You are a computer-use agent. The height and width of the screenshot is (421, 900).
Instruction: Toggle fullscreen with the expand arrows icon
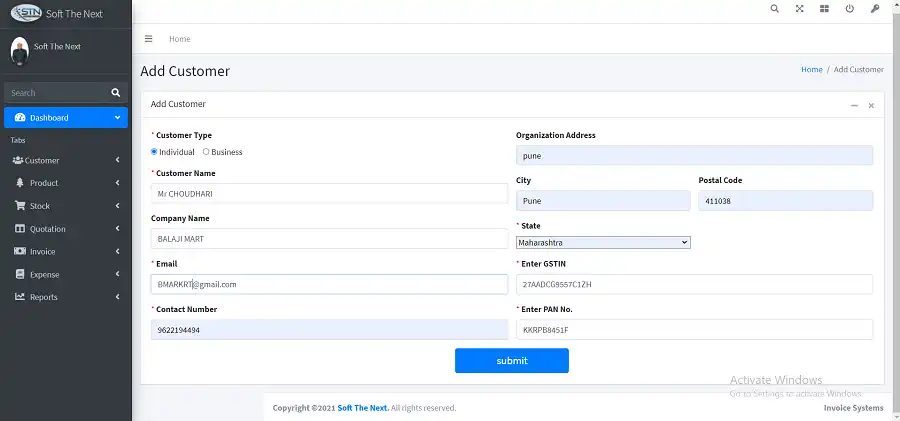pyautogui.click(x=799, y=9)
